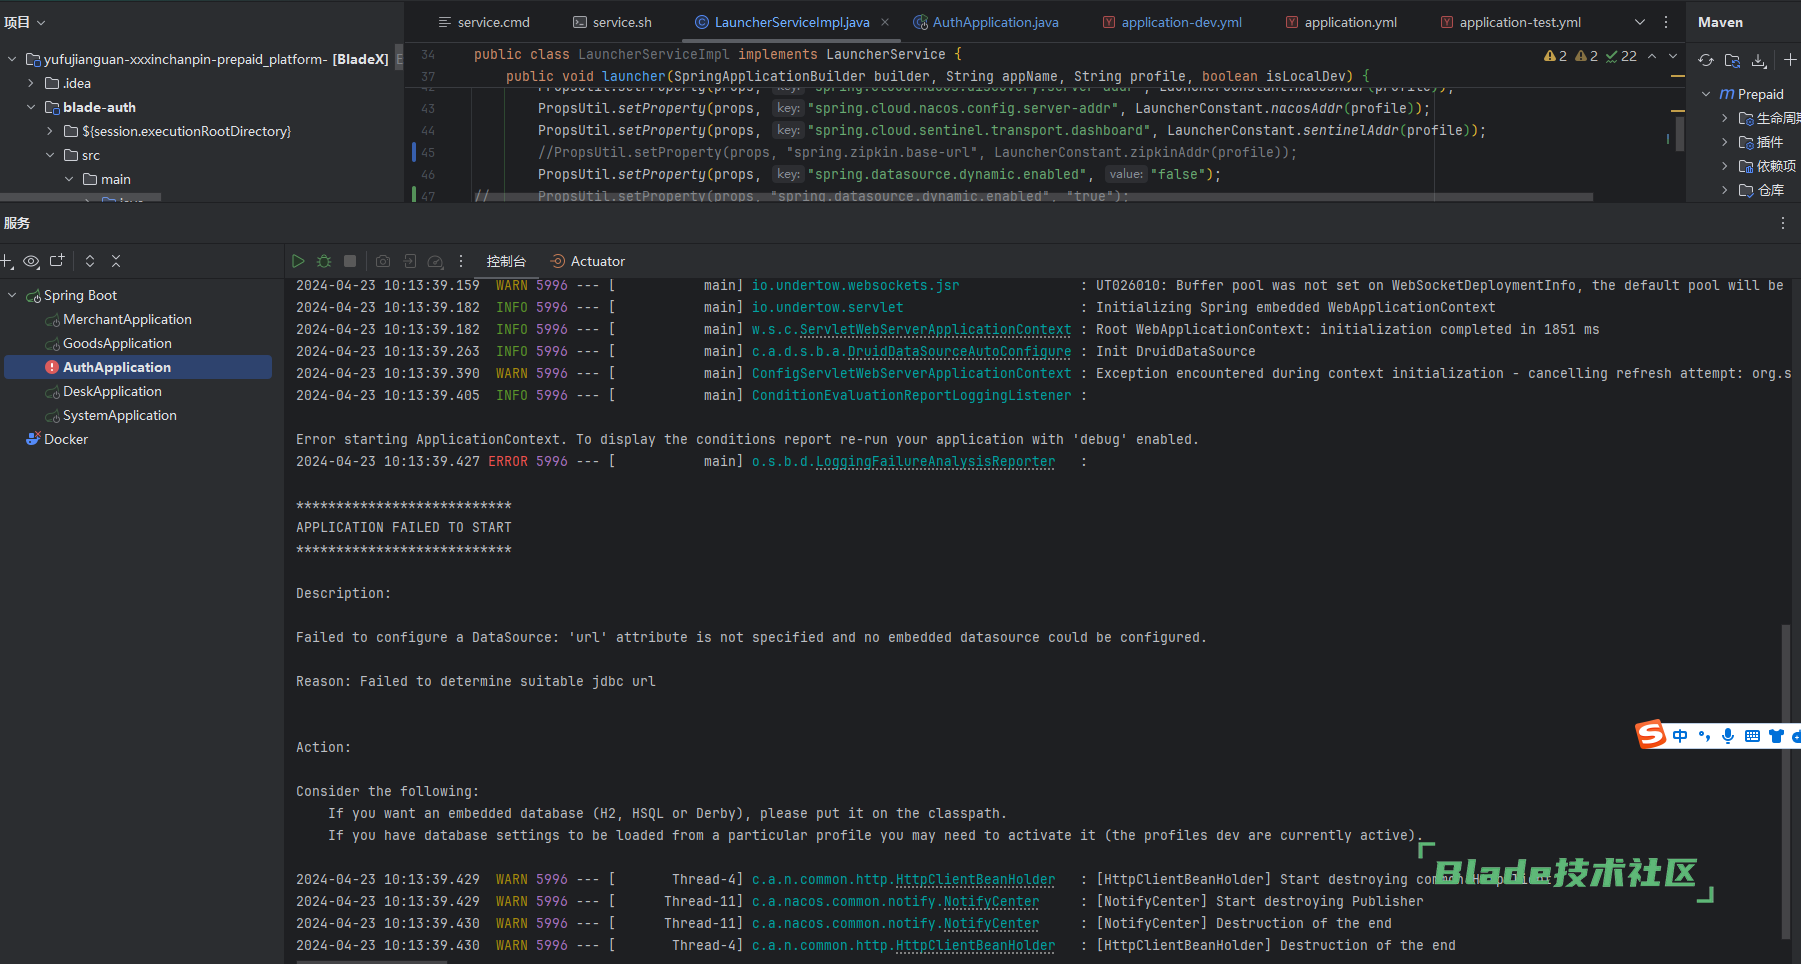Collapse the Prepaid Maven project

click(1706, 94)
